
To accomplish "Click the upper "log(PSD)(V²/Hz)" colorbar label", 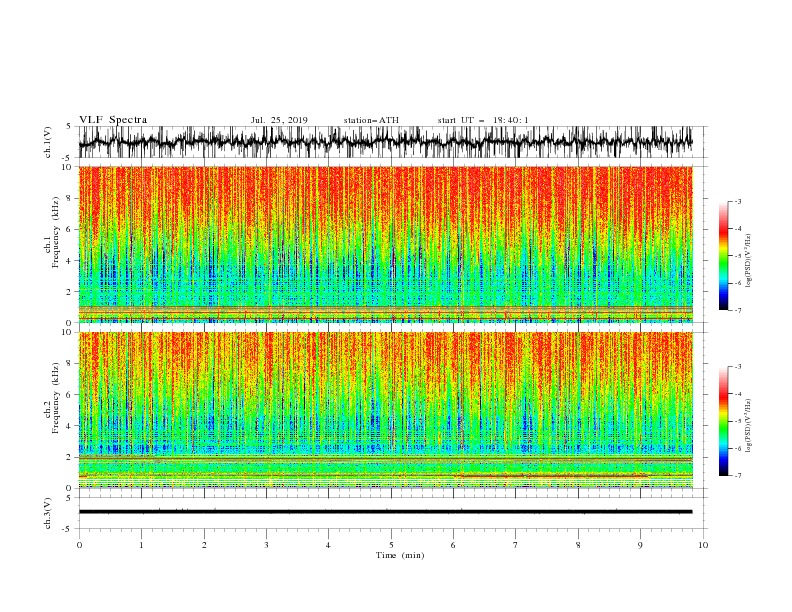I will [x=749, y=261].
